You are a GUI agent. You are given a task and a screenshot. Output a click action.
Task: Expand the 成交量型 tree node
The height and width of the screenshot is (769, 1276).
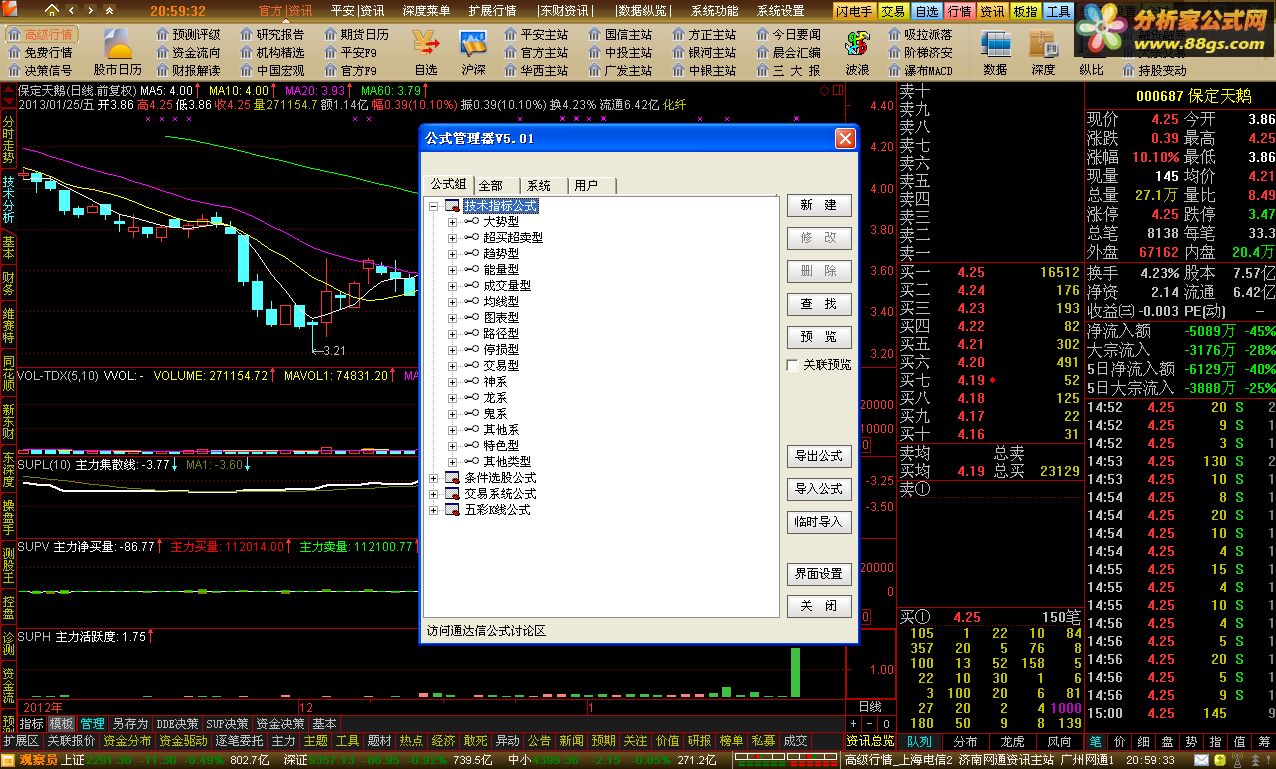(452, 286)
